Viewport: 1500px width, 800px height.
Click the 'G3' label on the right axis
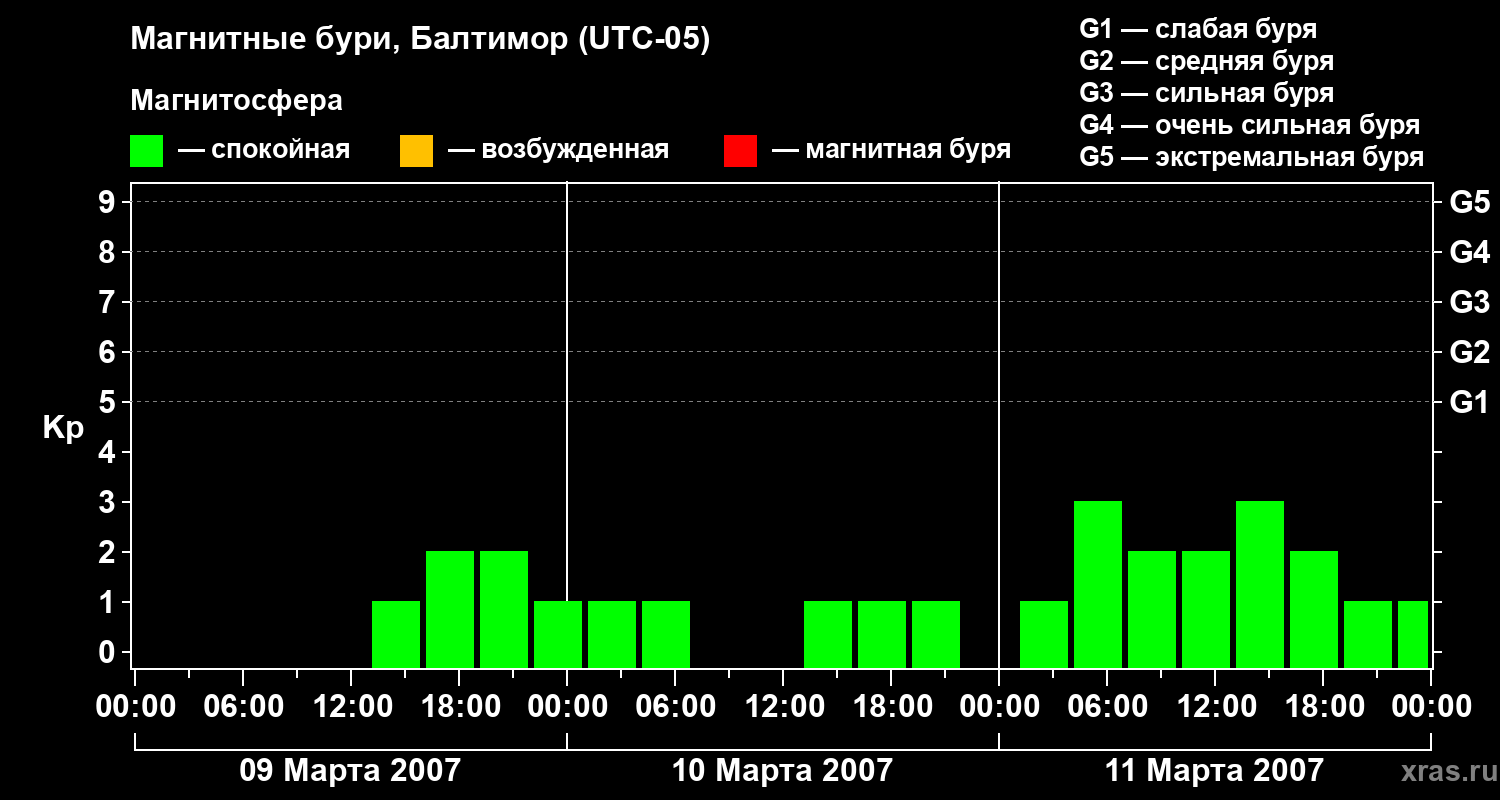tap(1469, 302)
